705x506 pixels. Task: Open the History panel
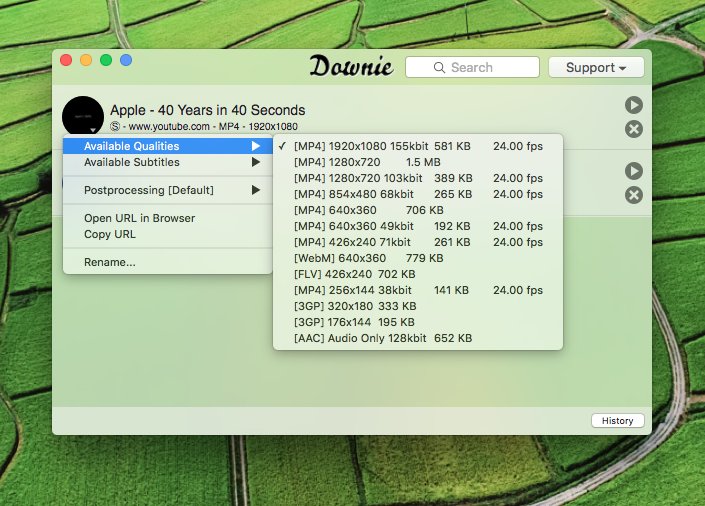point(617,421)
